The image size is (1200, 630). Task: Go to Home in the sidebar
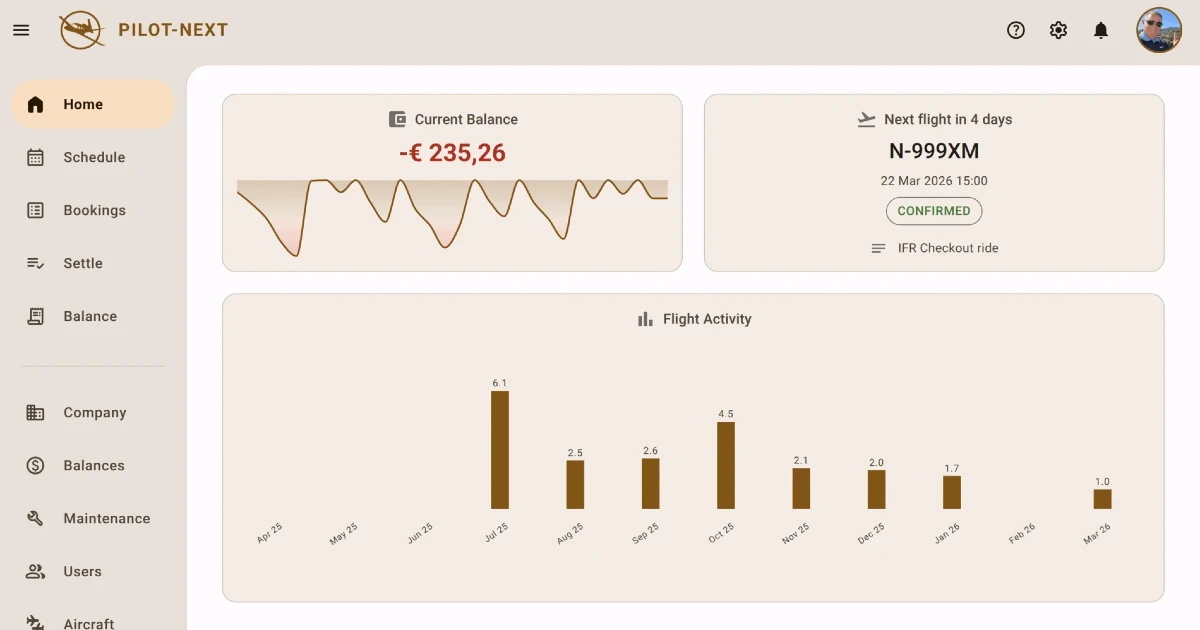coord(83,104)
